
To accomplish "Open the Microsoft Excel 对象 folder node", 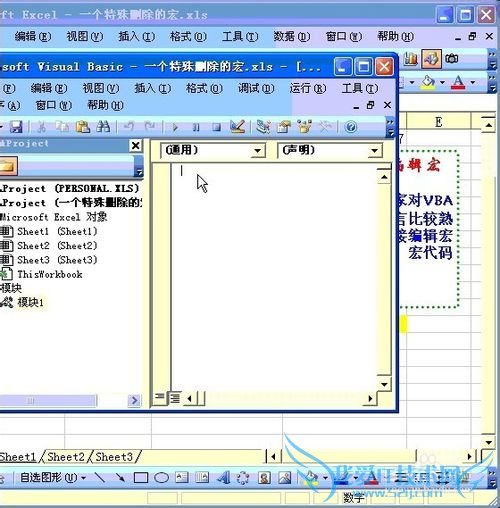I will click(53, 217).
